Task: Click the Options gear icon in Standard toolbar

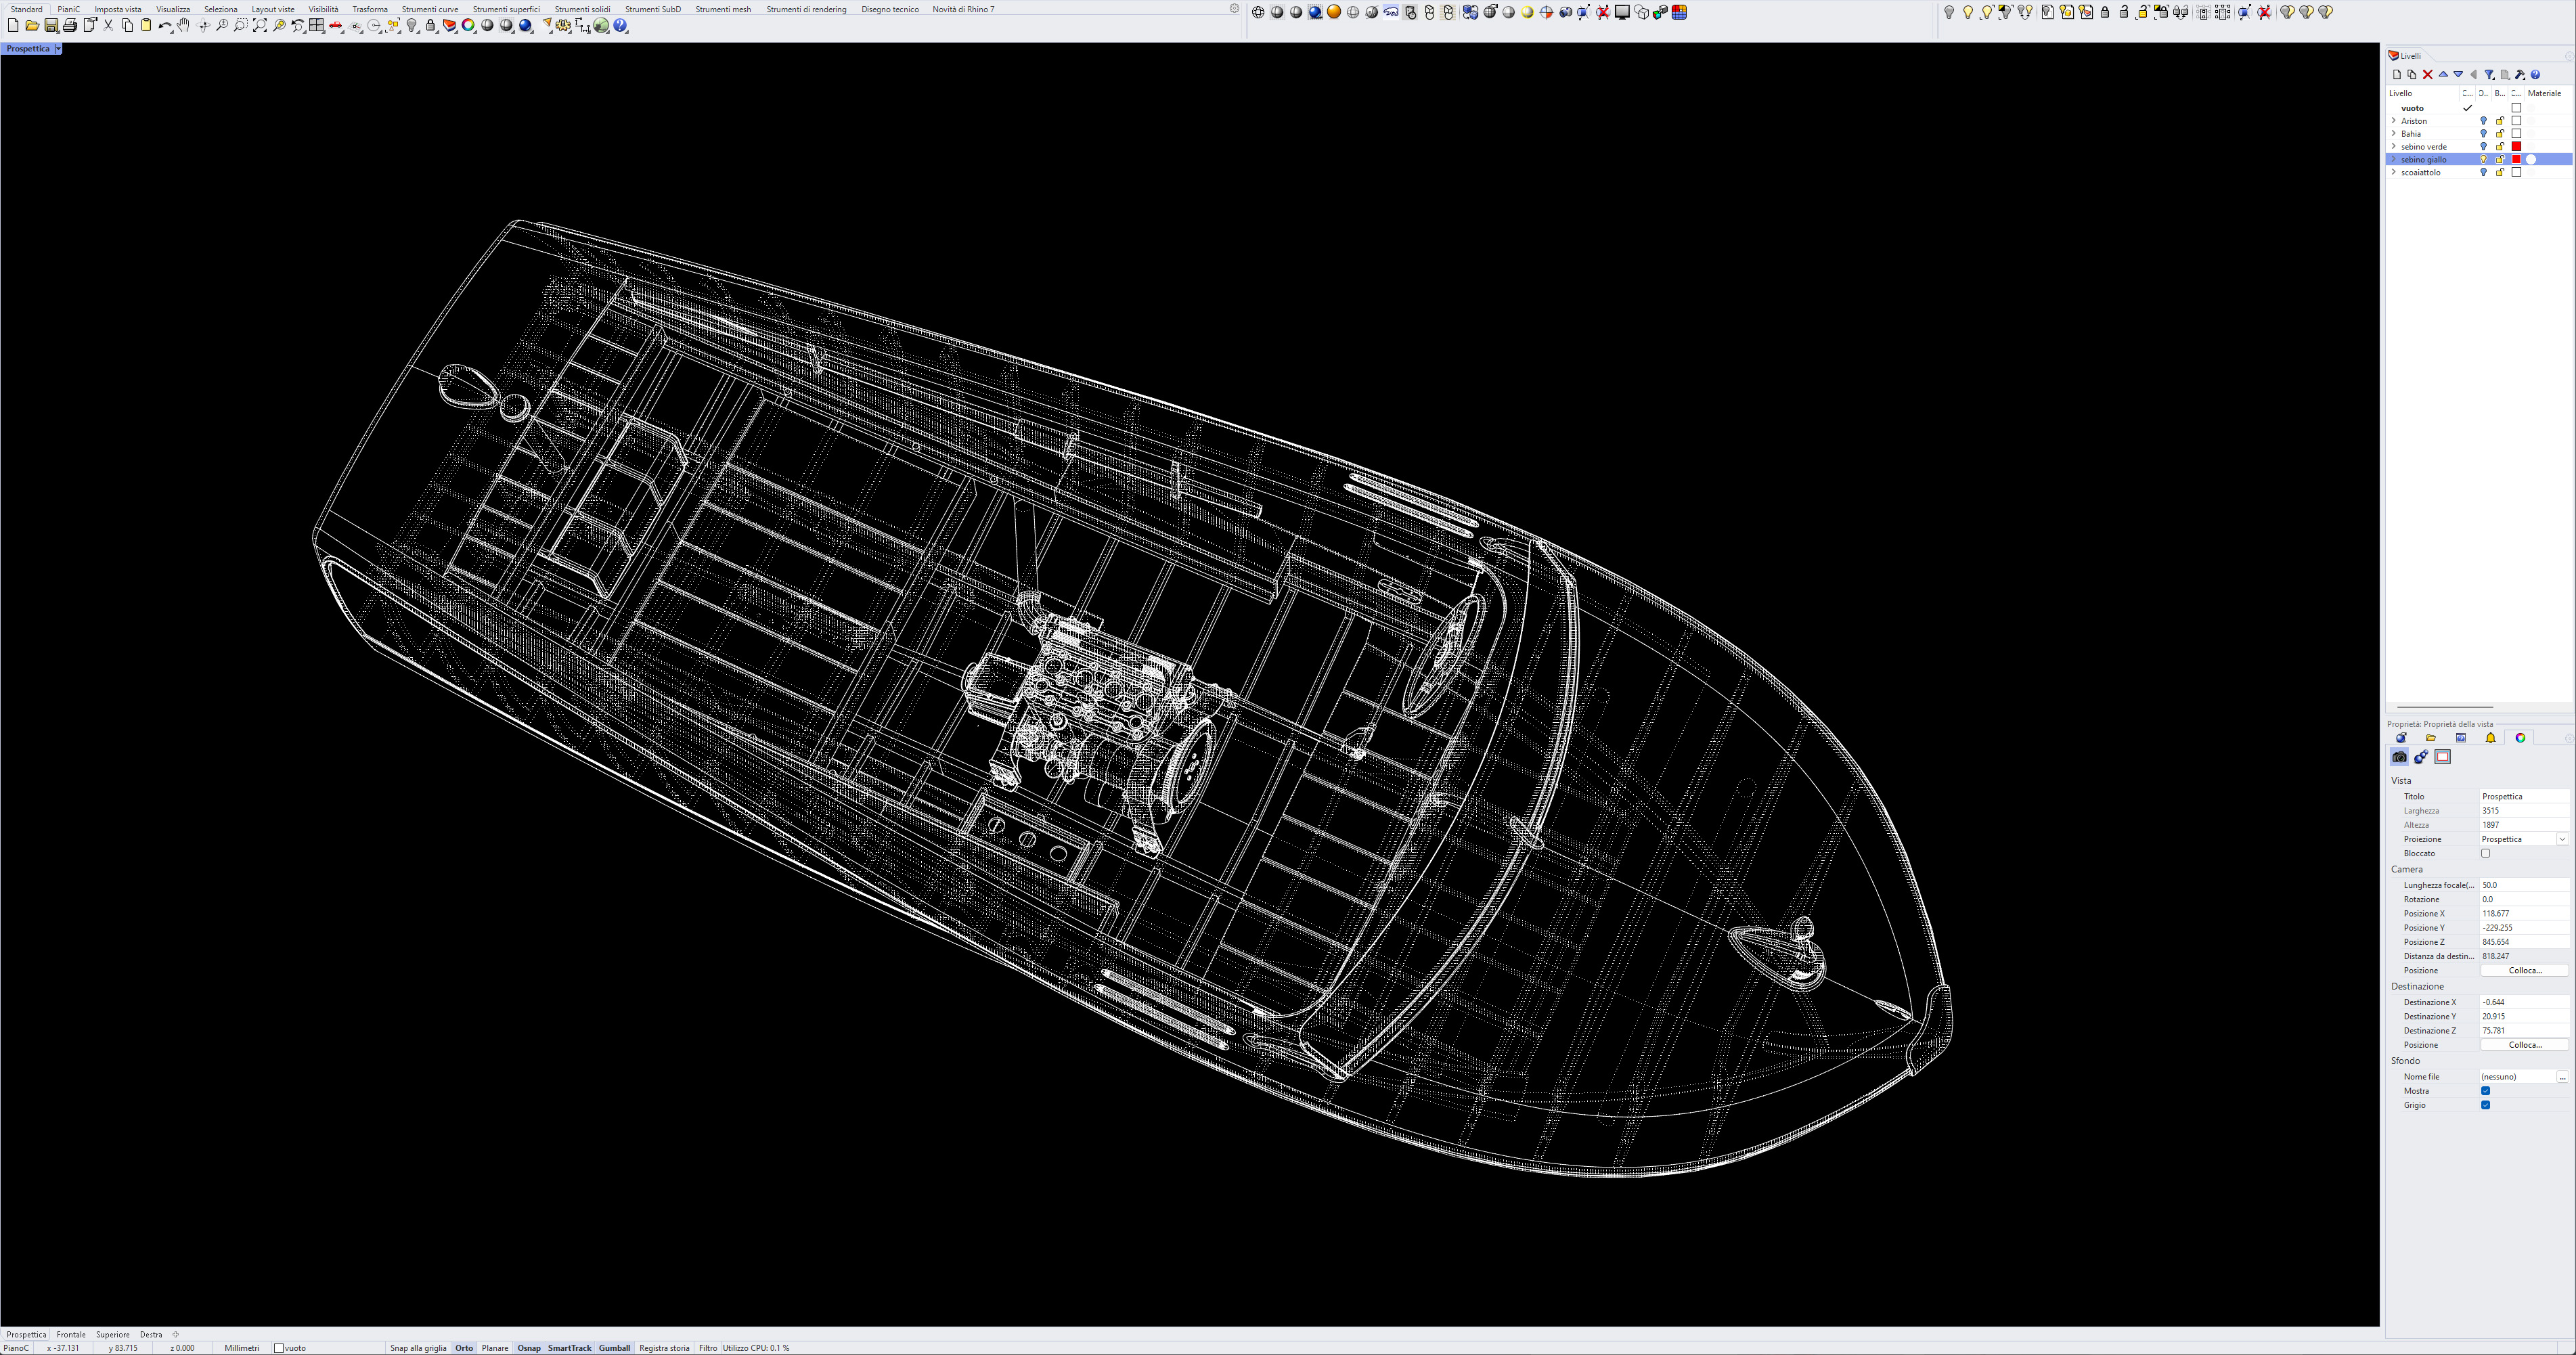Action: (x=563, y=26)
